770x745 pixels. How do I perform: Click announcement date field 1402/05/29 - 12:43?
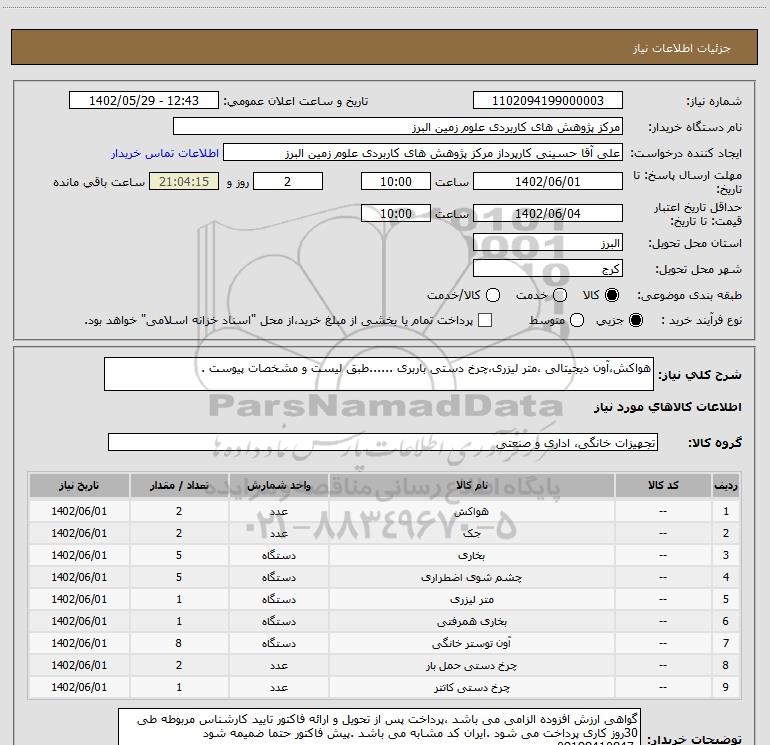pyautogui.click(x=144, y=101)
